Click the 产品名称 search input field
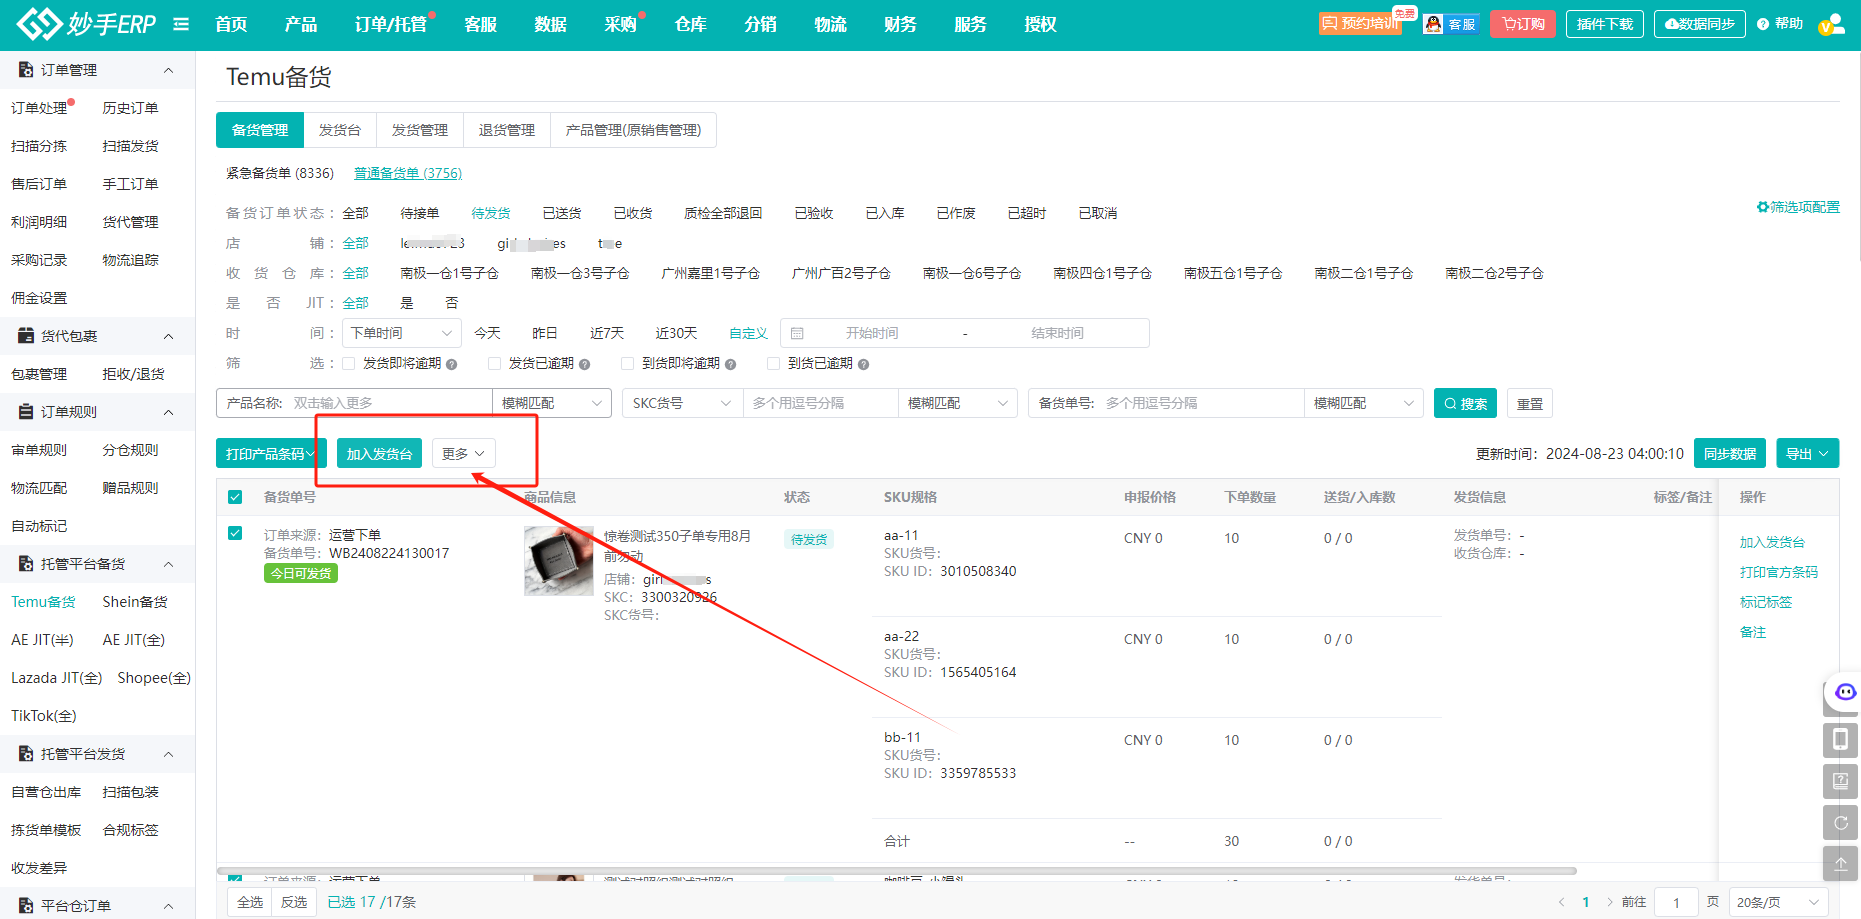 coord(388,403)
